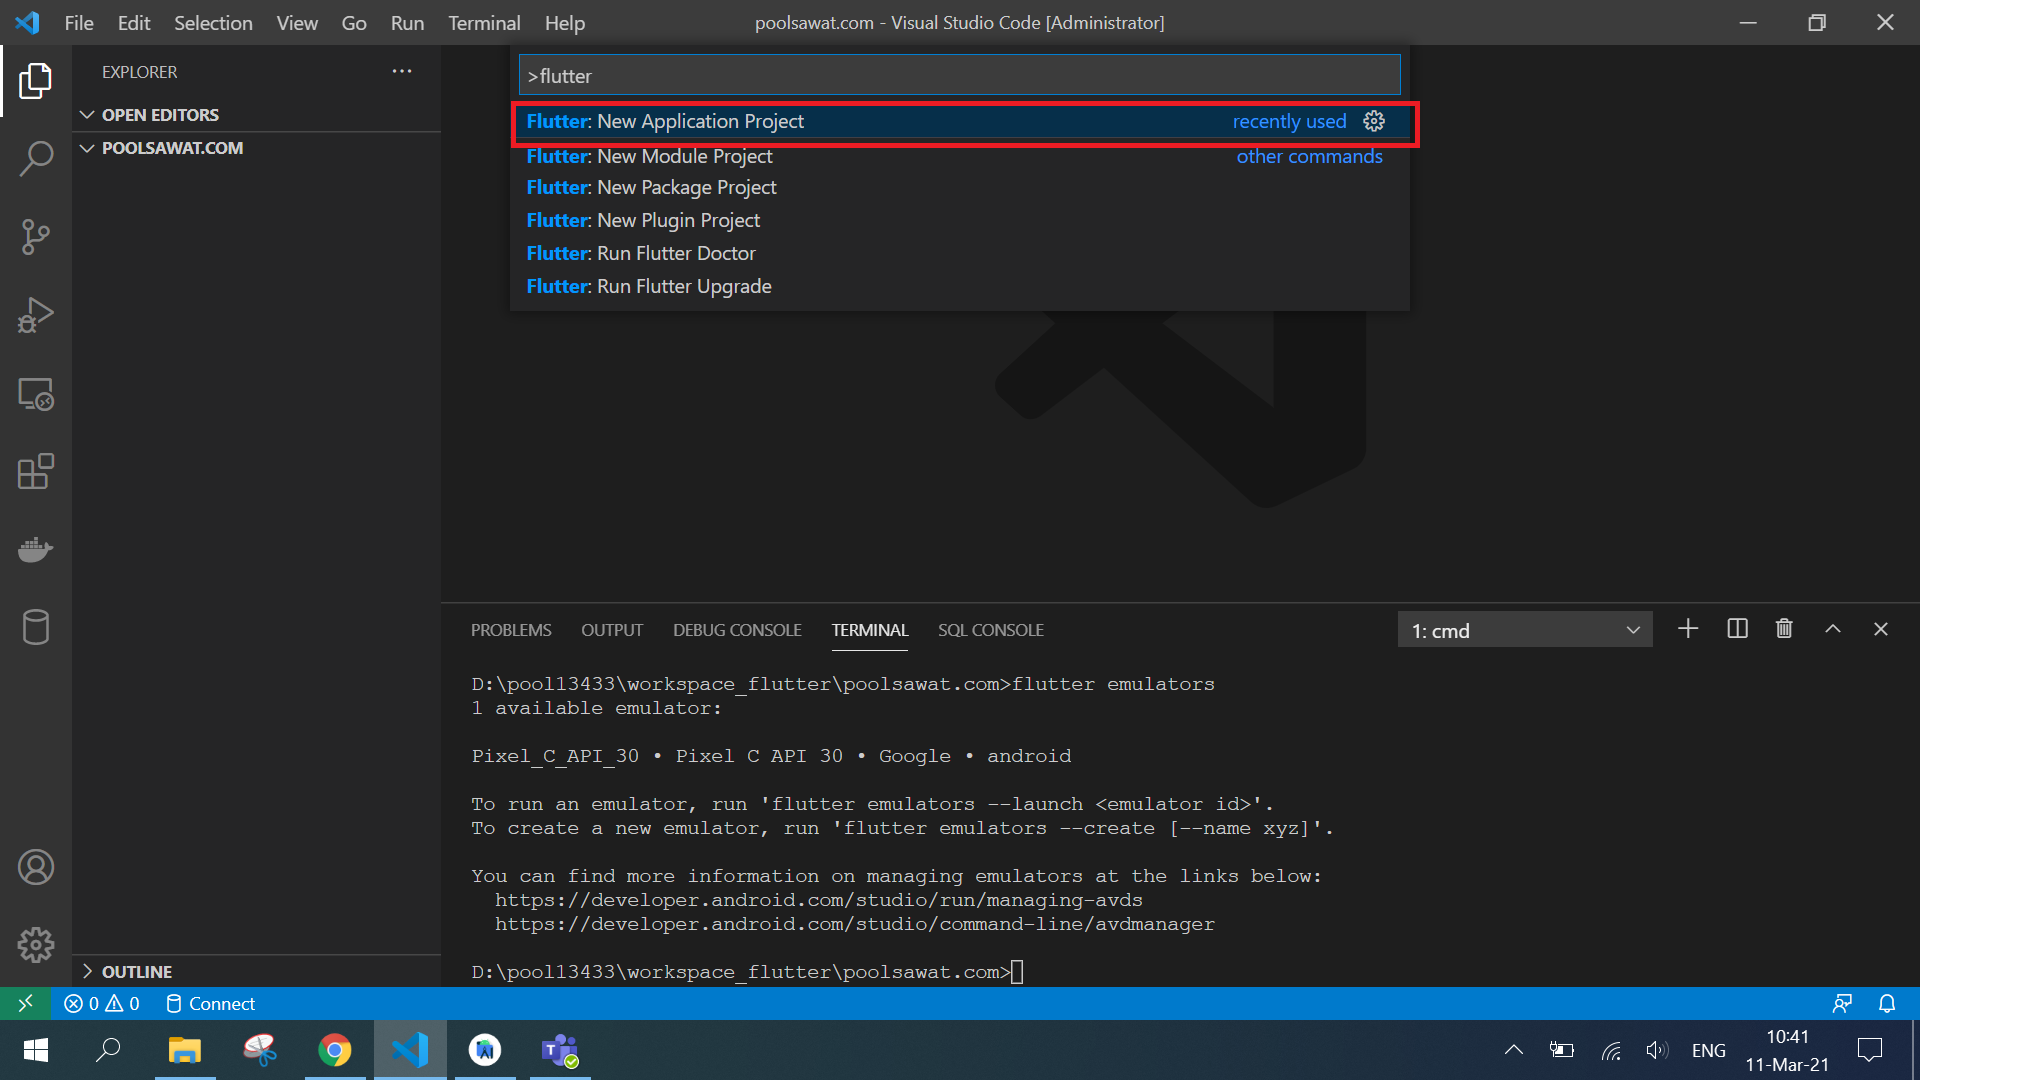This screenshot has height=1080, width=2040.
Task: Split the terminal panel
Action: click(1737, 629)
